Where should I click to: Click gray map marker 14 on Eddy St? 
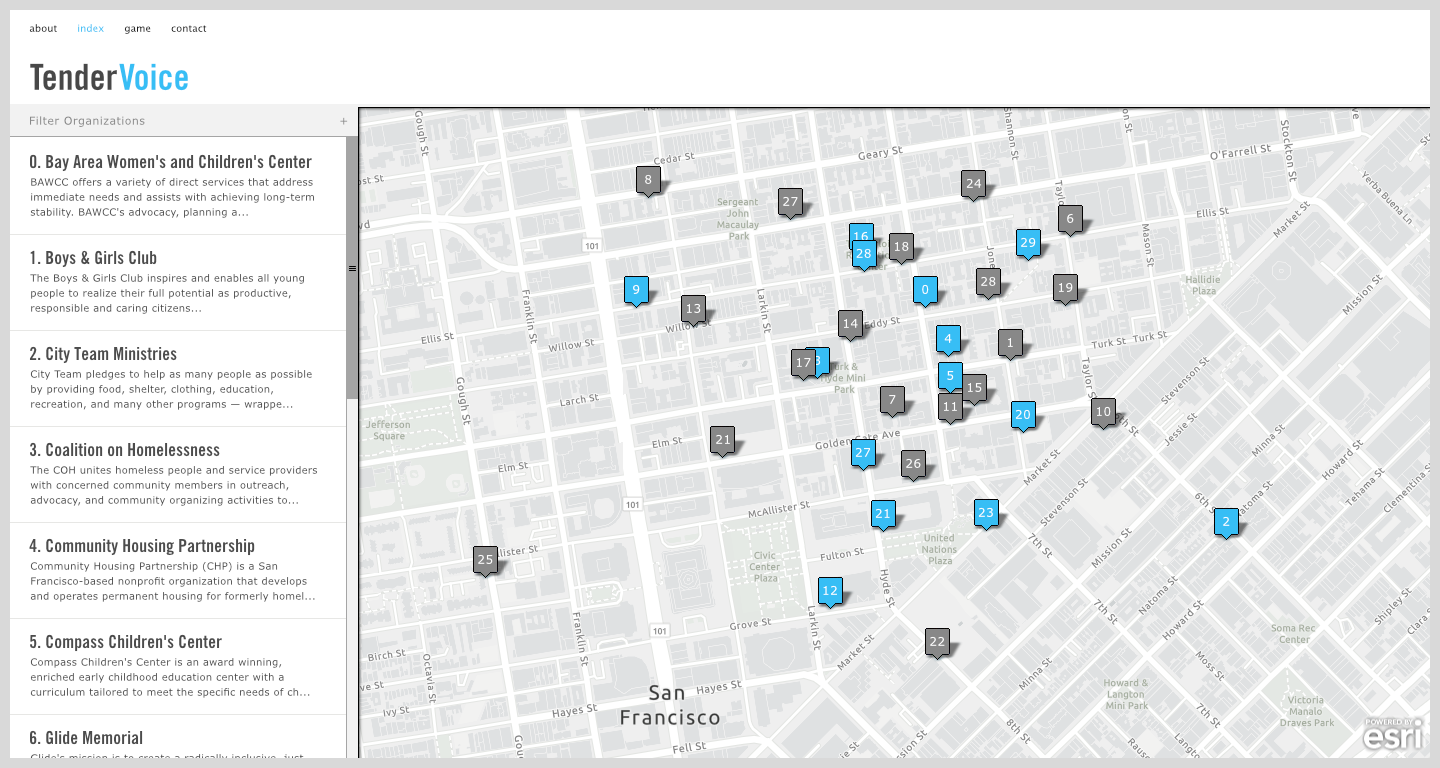point(850,324)
